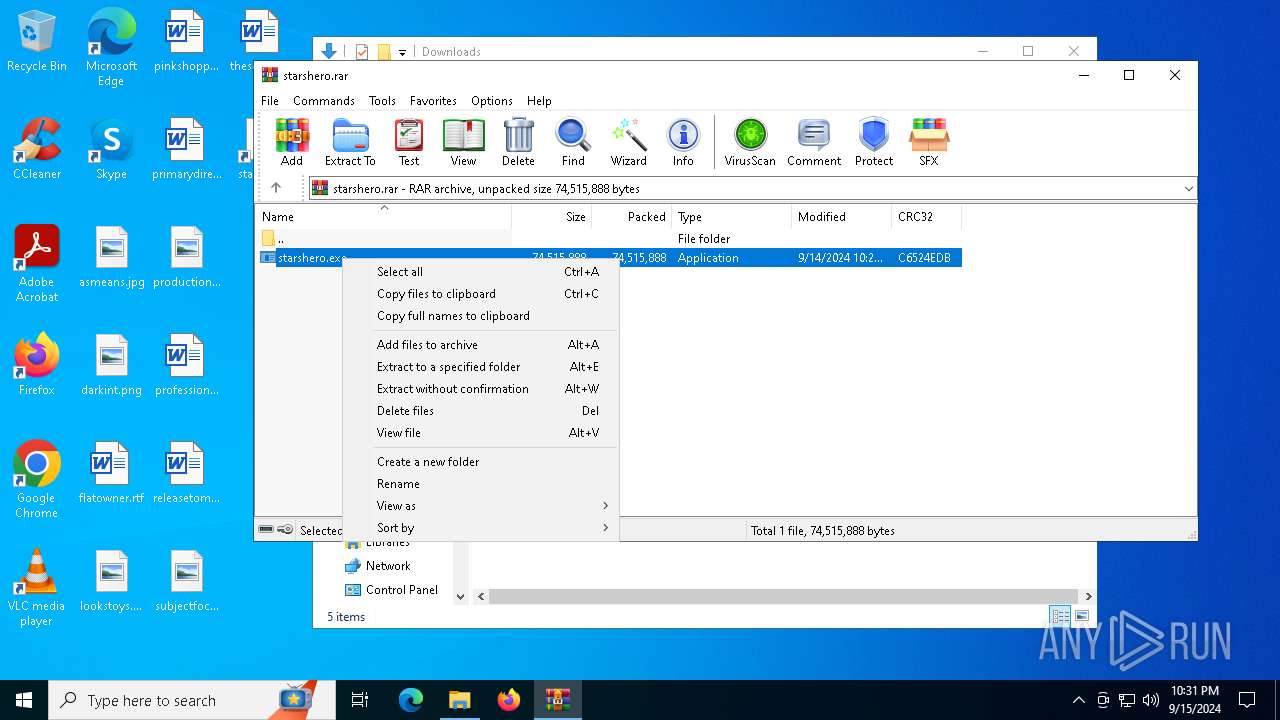1280x720 pixels.
Task: Open the Help menu
Action: tap(539, 101)
